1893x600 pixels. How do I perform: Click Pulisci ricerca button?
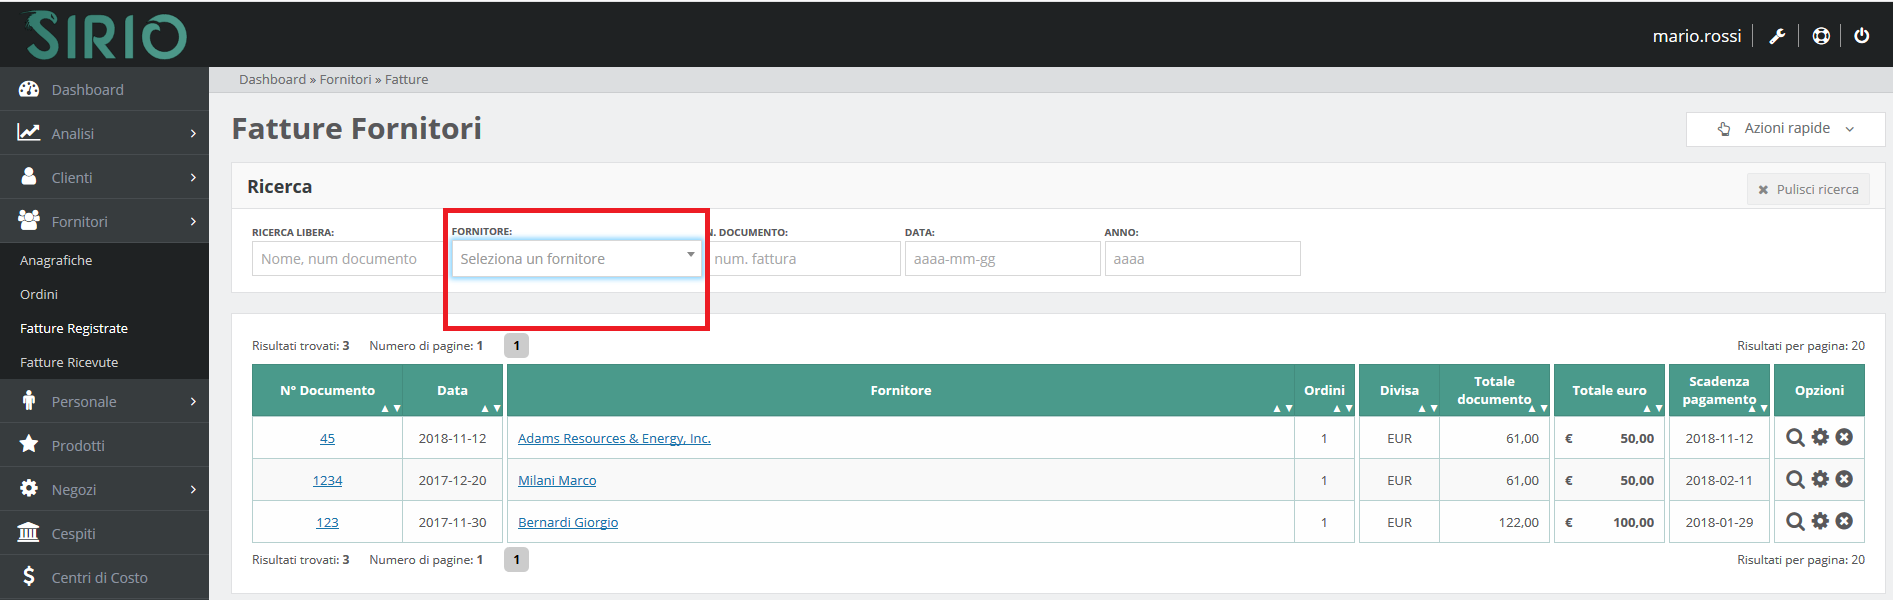pos(1808,189)
